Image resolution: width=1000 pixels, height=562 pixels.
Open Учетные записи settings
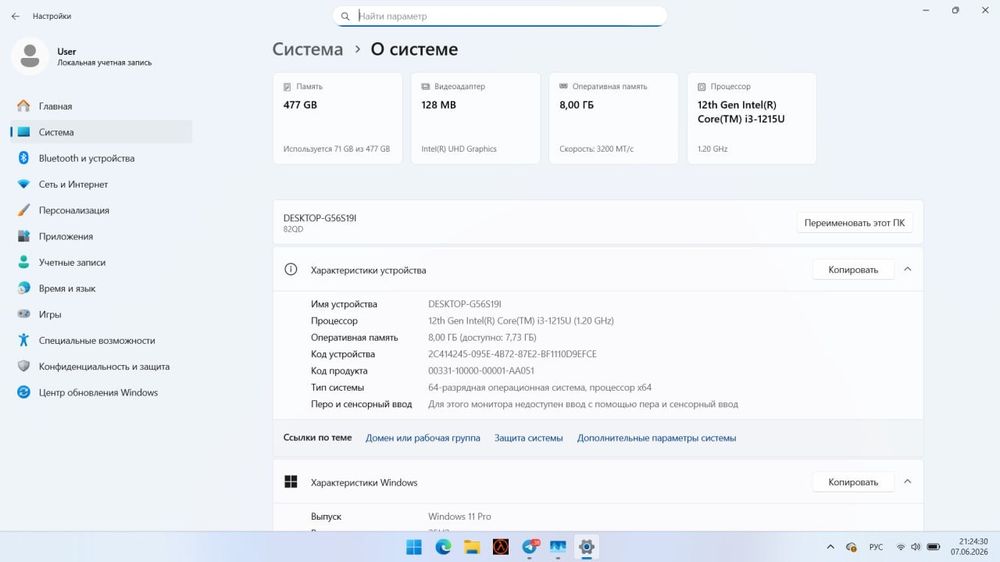point(101,262)
